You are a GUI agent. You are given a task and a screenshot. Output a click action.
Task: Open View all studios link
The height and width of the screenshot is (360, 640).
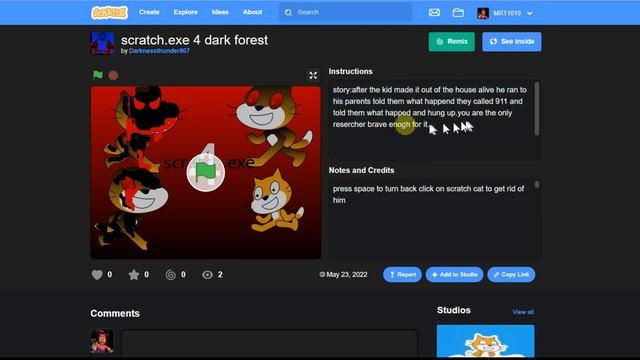(523, 312)
